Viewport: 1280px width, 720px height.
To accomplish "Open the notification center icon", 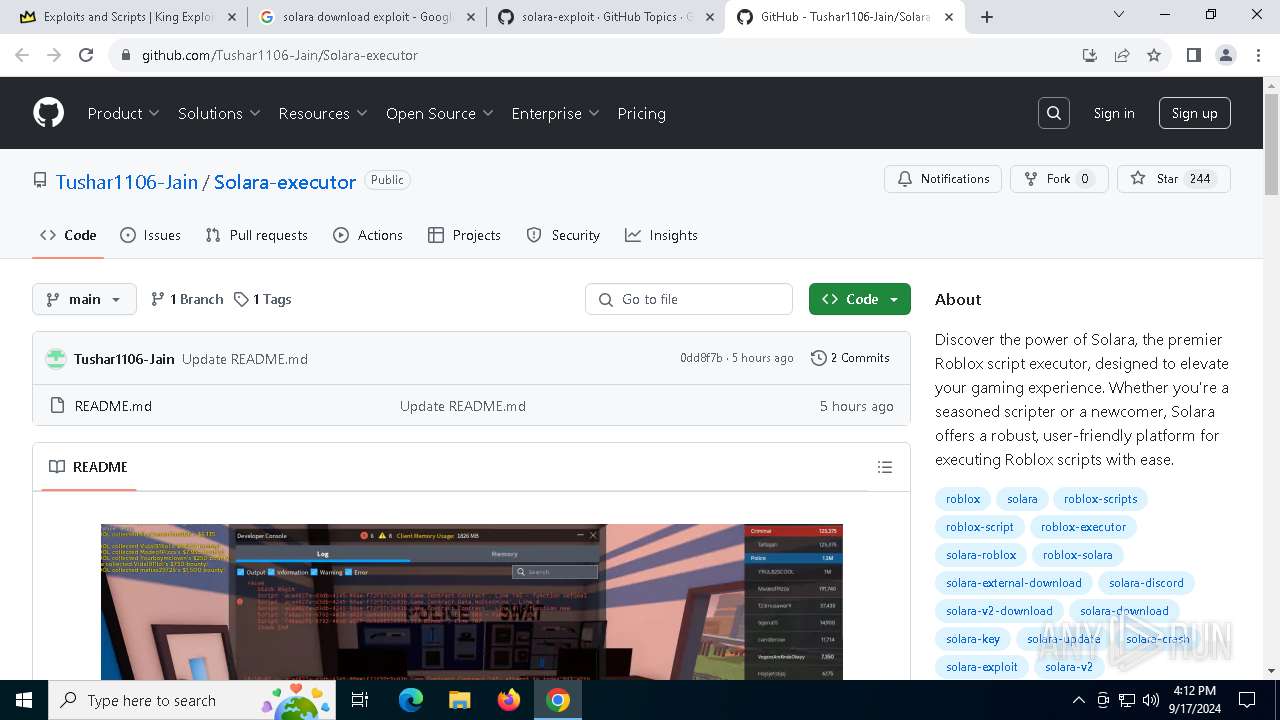I will click(x=1247, y=700).
